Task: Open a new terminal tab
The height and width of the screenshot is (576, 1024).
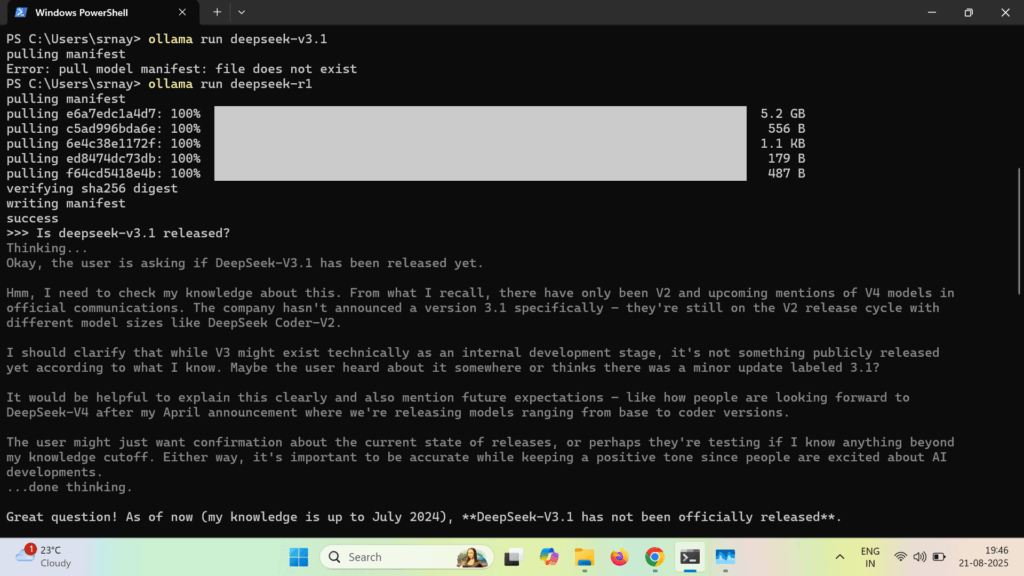Action: tap(217, 12)
